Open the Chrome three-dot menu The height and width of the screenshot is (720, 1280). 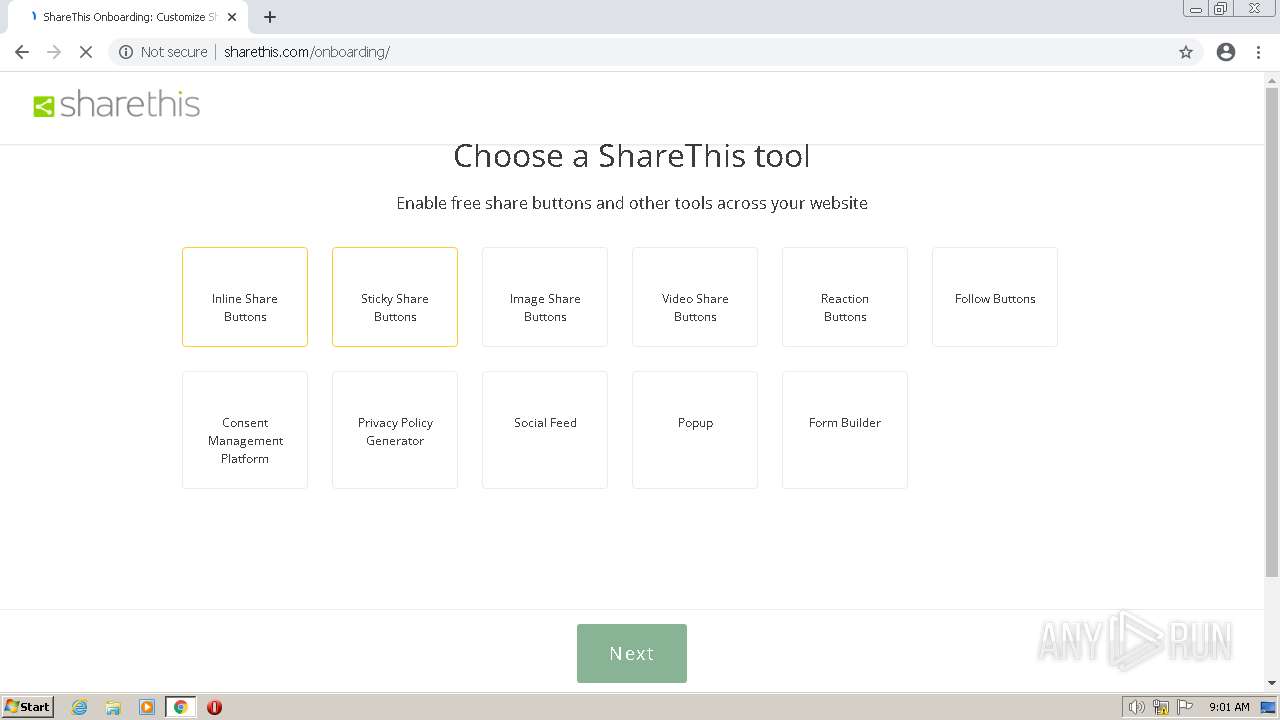[1259, 52]
